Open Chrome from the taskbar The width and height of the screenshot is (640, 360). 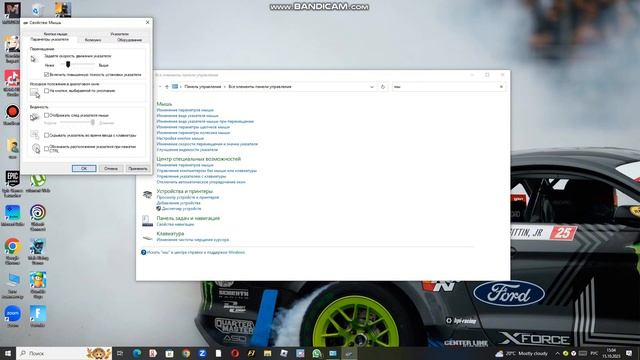[186, 353]
